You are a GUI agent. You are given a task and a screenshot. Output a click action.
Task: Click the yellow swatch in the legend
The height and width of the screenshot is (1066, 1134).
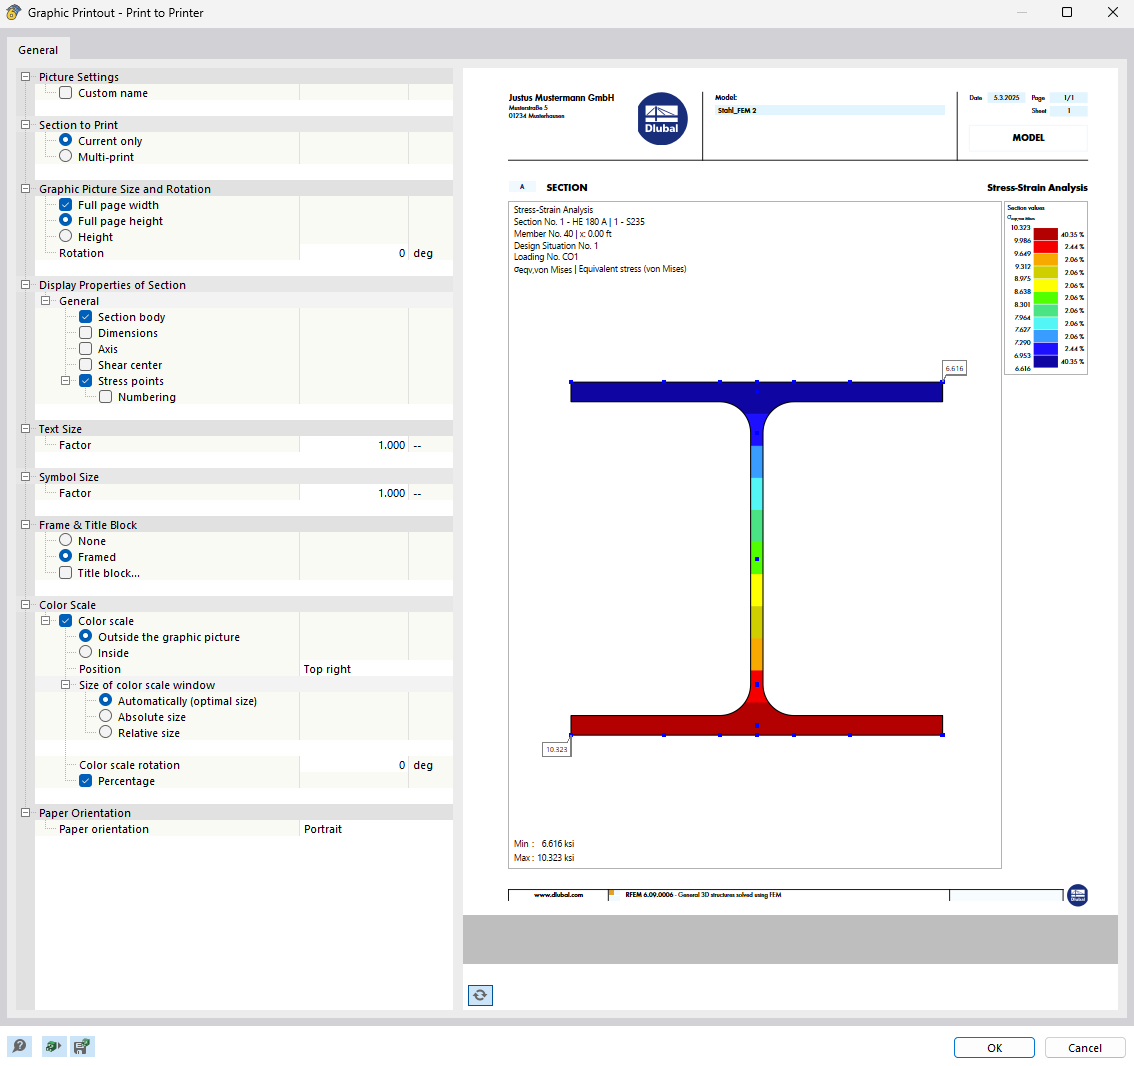point(1046,285)
